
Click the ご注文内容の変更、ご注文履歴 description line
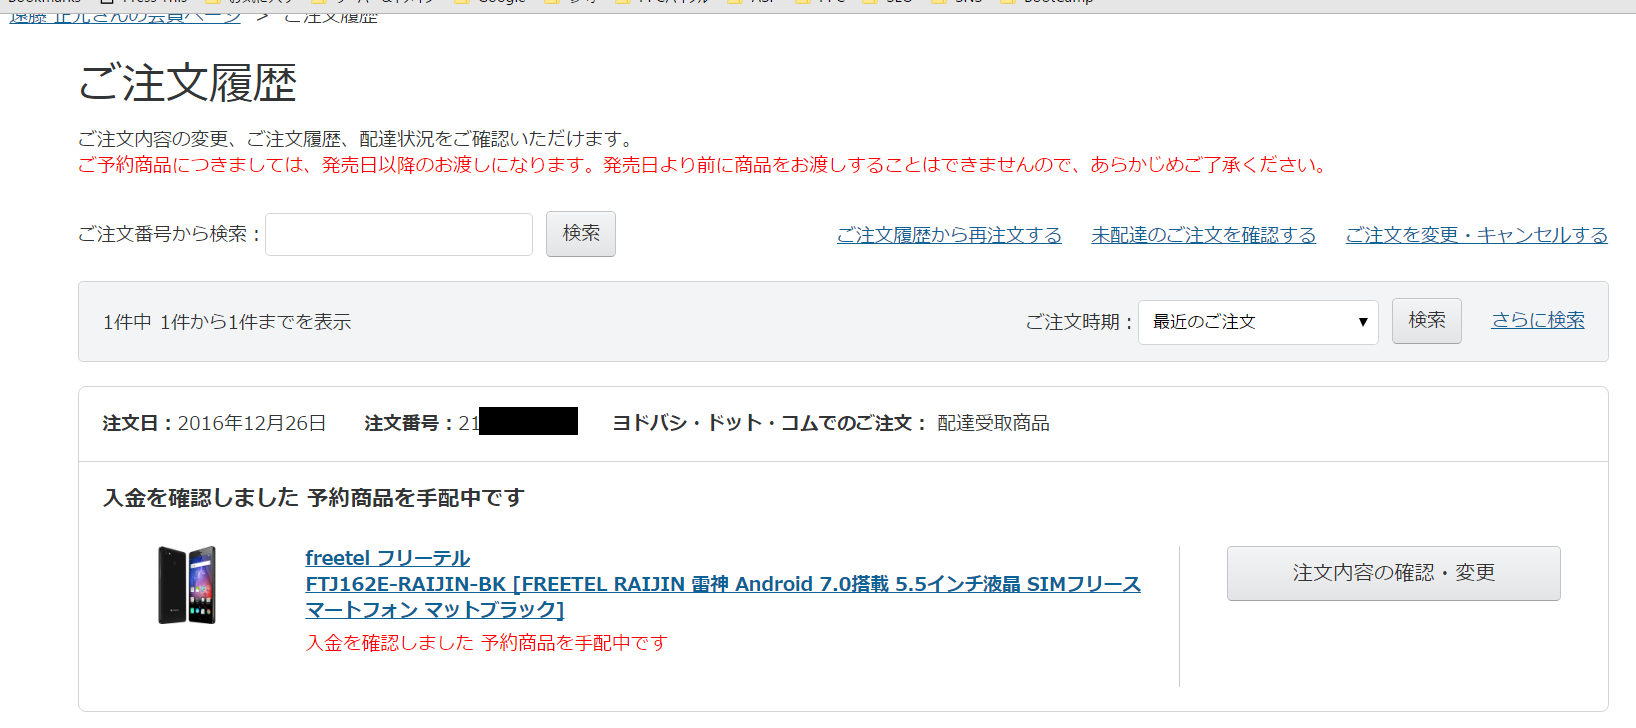[356, 139]
